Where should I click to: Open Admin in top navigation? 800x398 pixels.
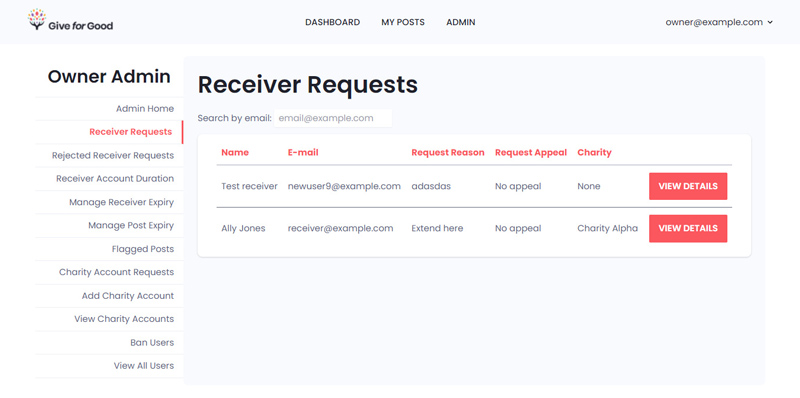click(461, 22)
